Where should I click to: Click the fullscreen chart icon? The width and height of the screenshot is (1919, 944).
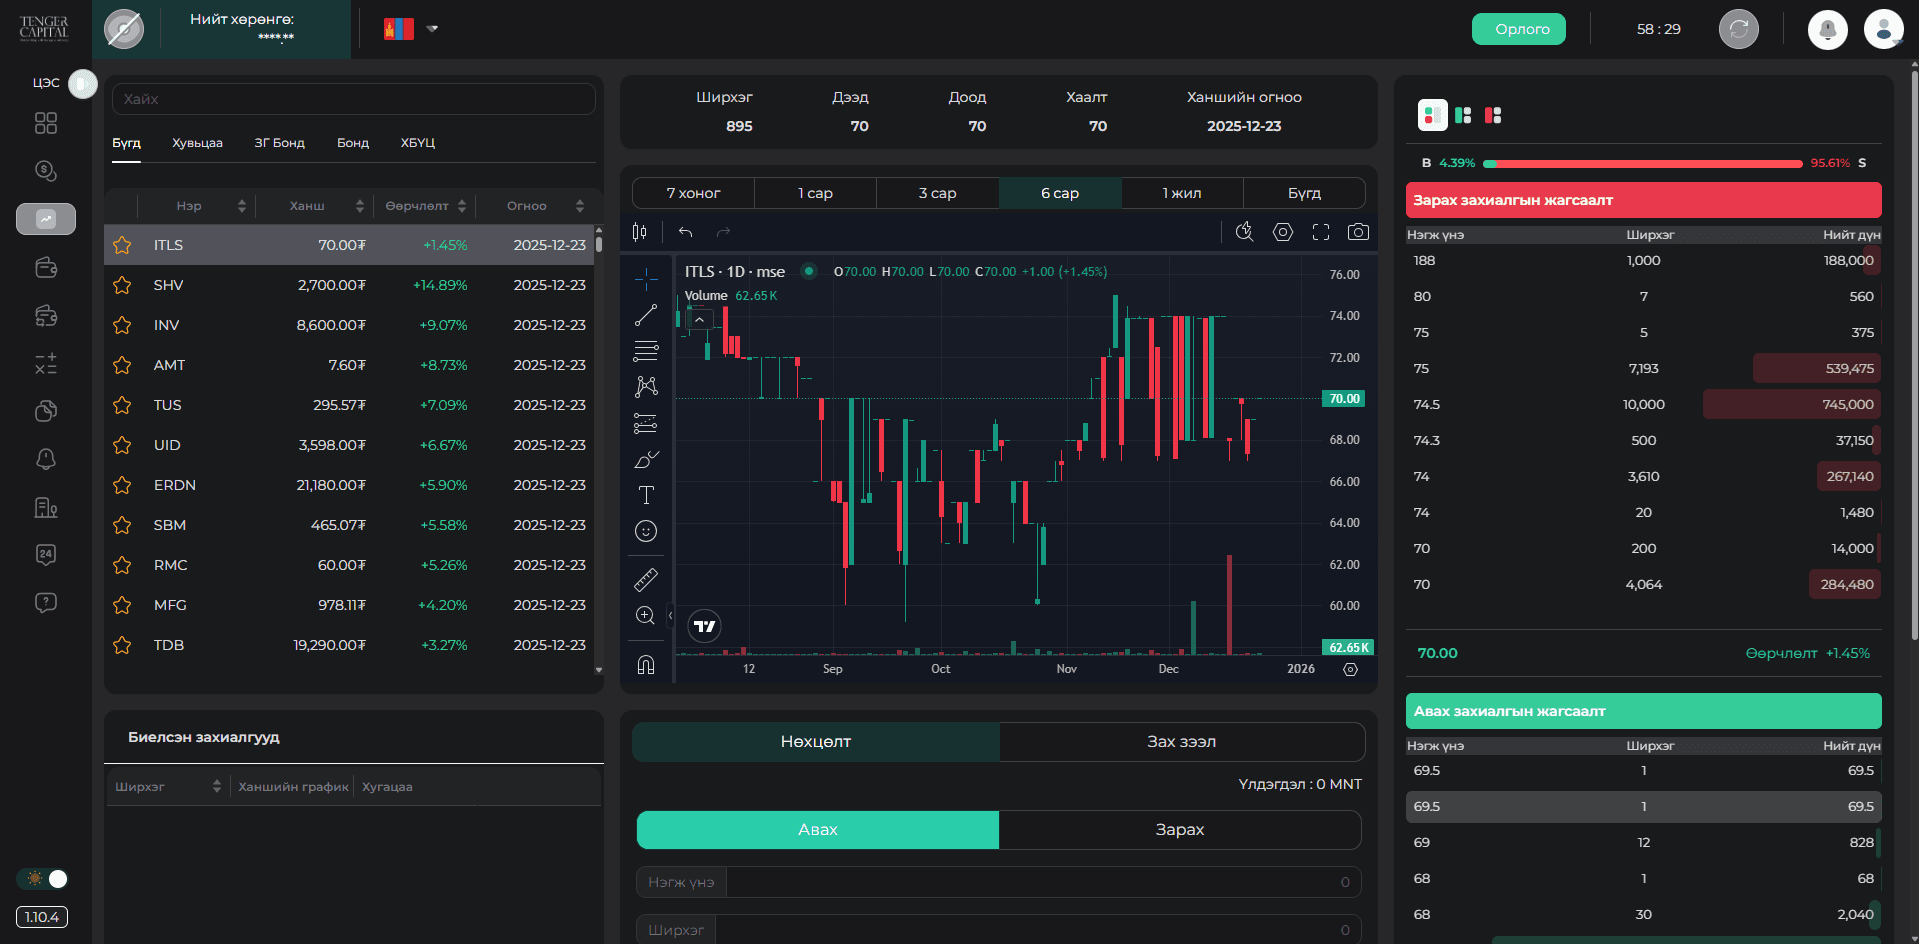point(1320,232)
